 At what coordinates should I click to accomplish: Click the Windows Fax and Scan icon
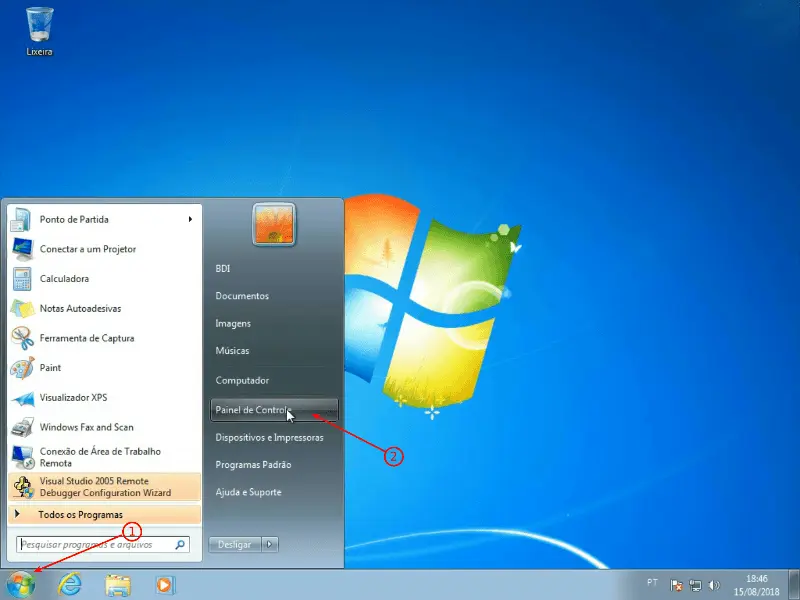pyautogui.click(x=22, y=427)
